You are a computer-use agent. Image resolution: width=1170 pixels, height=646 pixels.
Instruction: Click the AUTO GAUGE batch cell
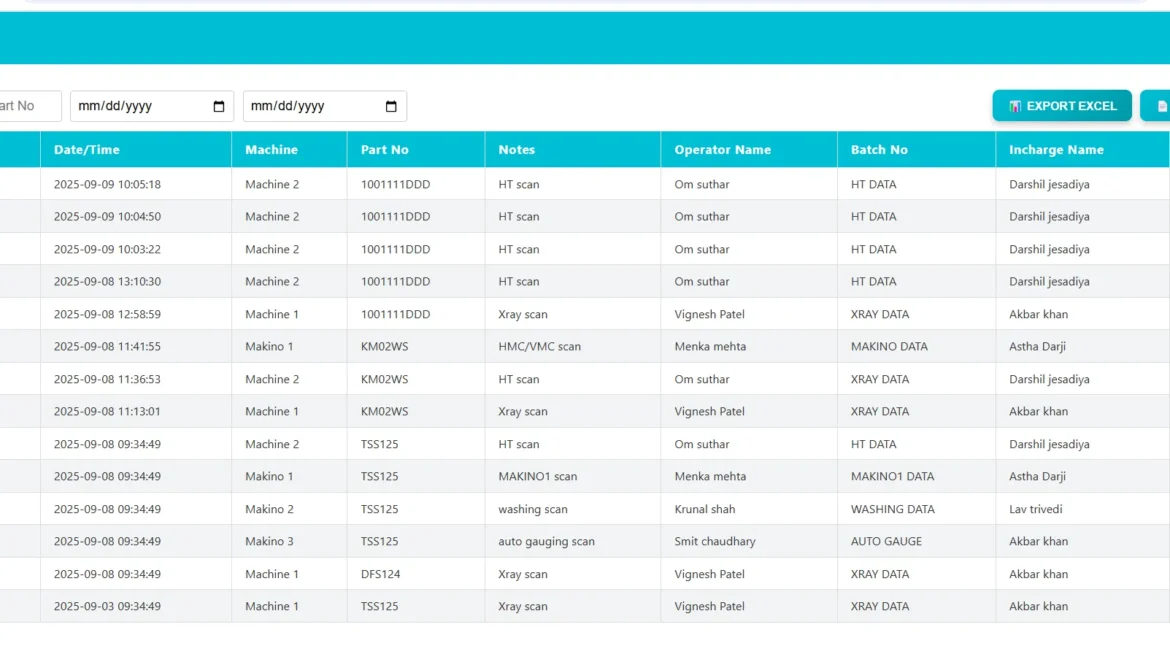[x=886, y=542]
